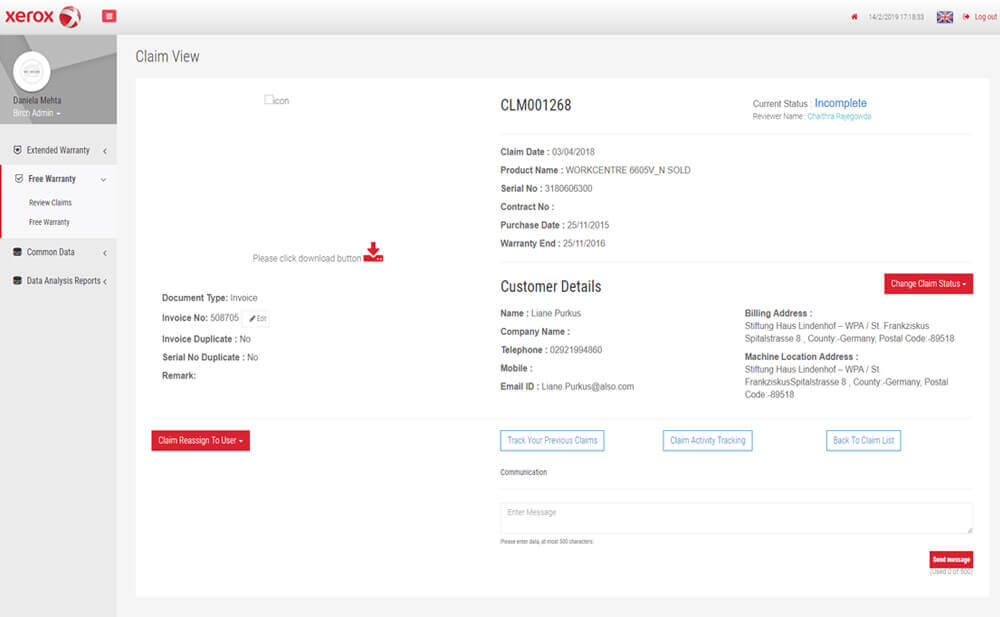Click the Incomplete status text

840,103
